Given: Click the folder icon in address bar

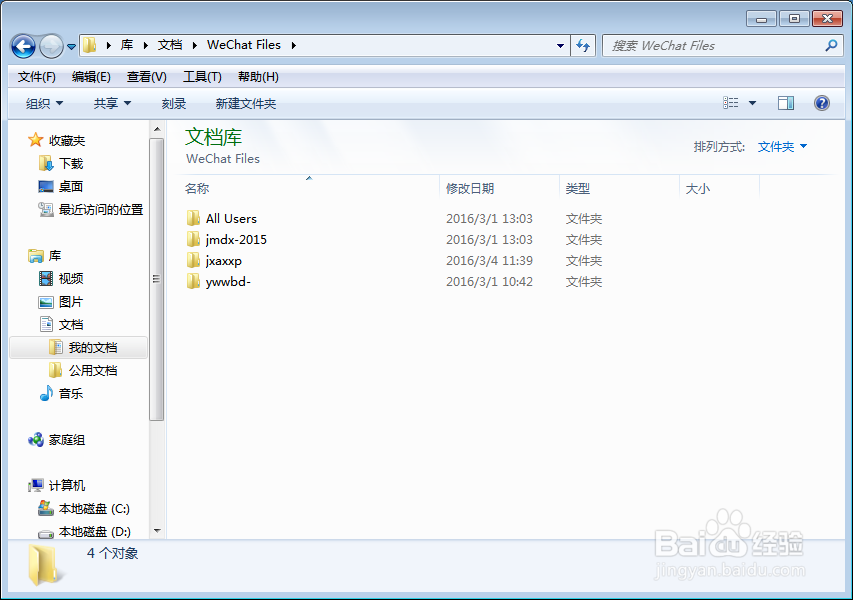Looking at the screenshot, I should 90,45.
